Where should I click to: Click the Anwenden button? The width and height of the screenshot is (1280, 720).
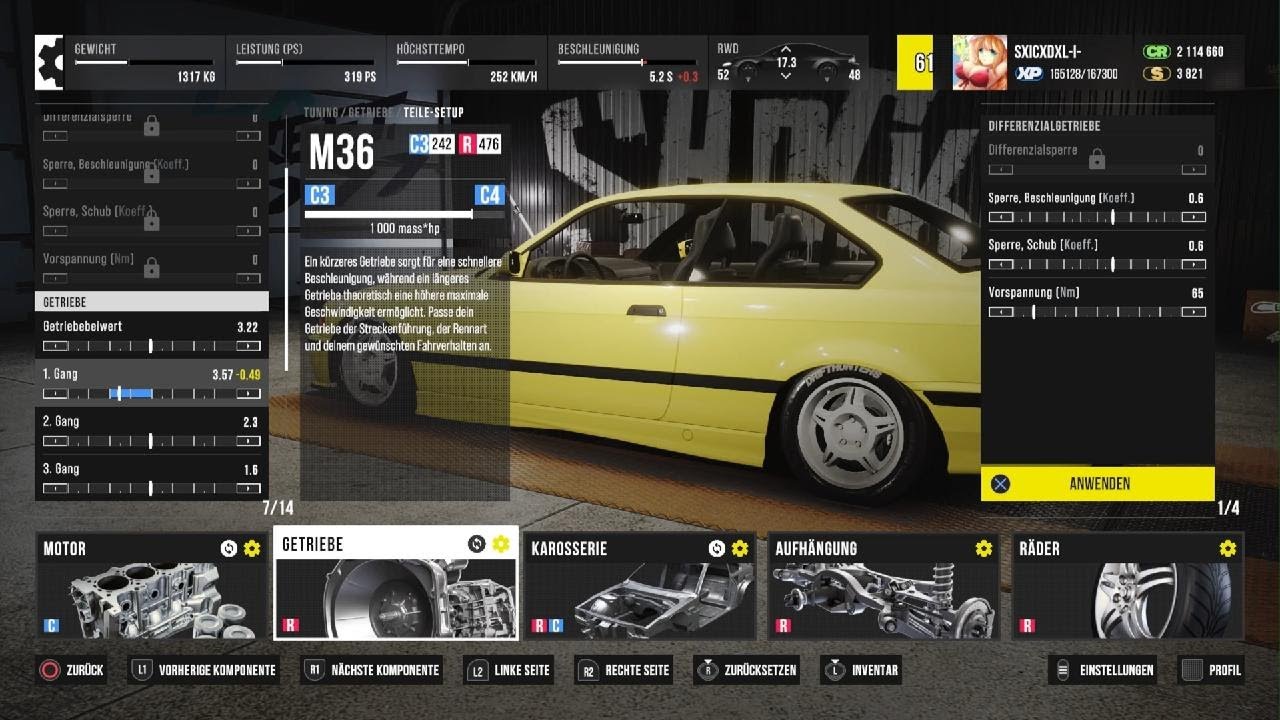click(x=1098, y=484)
